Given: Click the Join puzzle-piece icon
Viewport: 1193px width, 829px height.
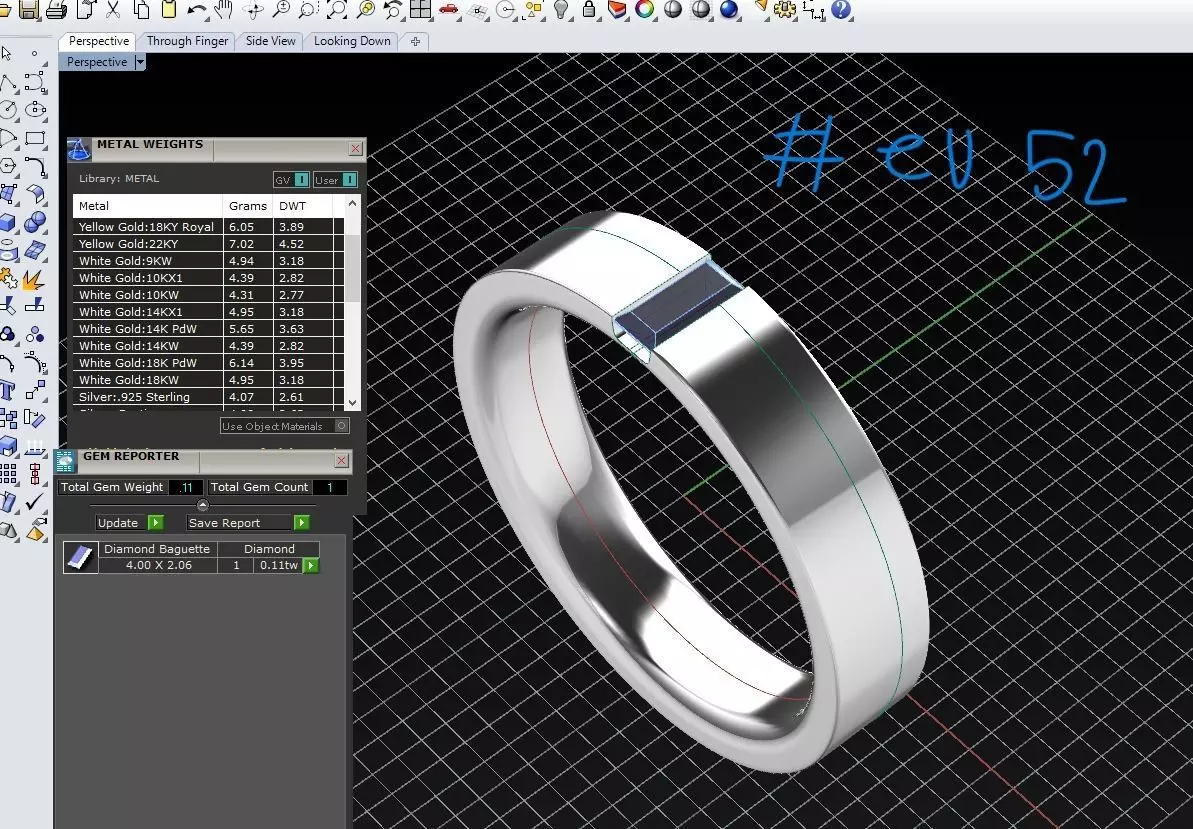Looking at the screenshot, I should click(x=7, y=278).
